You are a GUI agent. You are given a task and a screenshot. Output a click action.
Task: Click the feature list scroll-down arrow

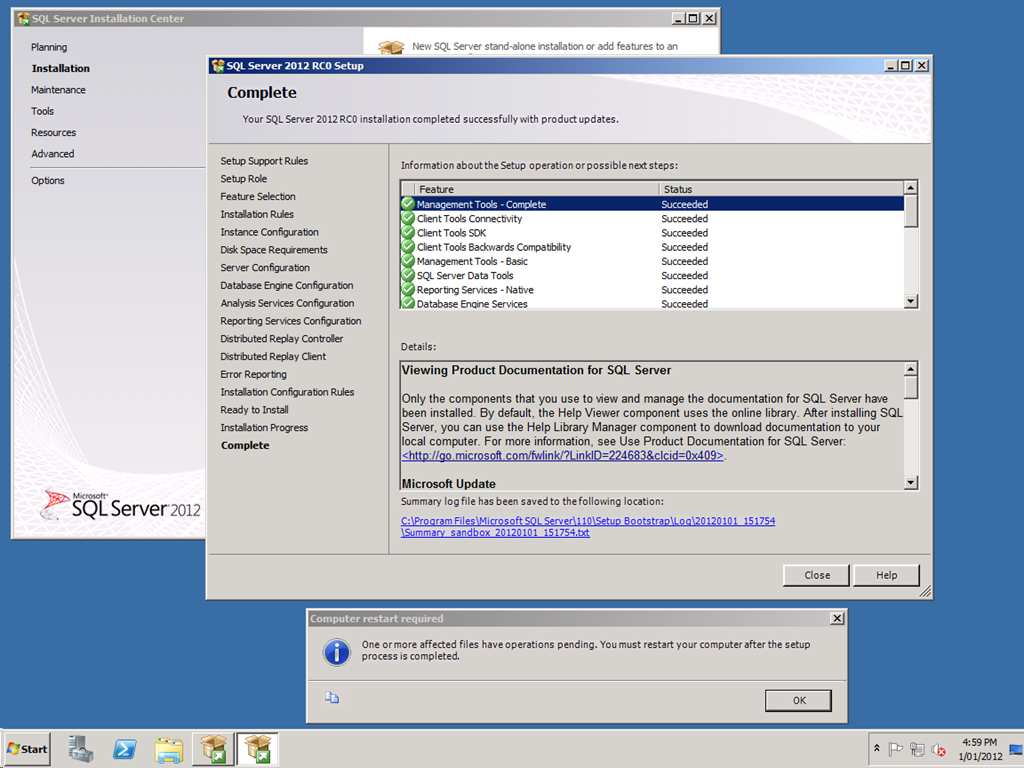tap(910, 301)
